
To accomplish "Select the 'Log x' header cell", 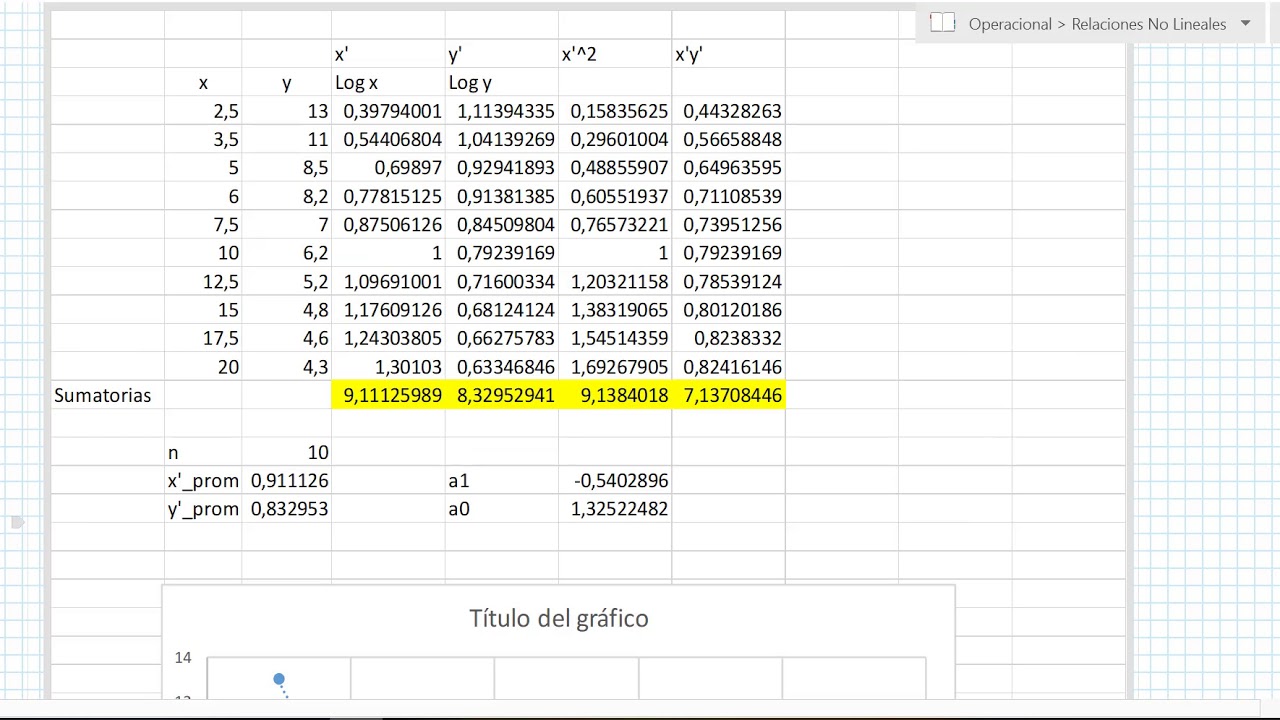I will tap(388, 83).
